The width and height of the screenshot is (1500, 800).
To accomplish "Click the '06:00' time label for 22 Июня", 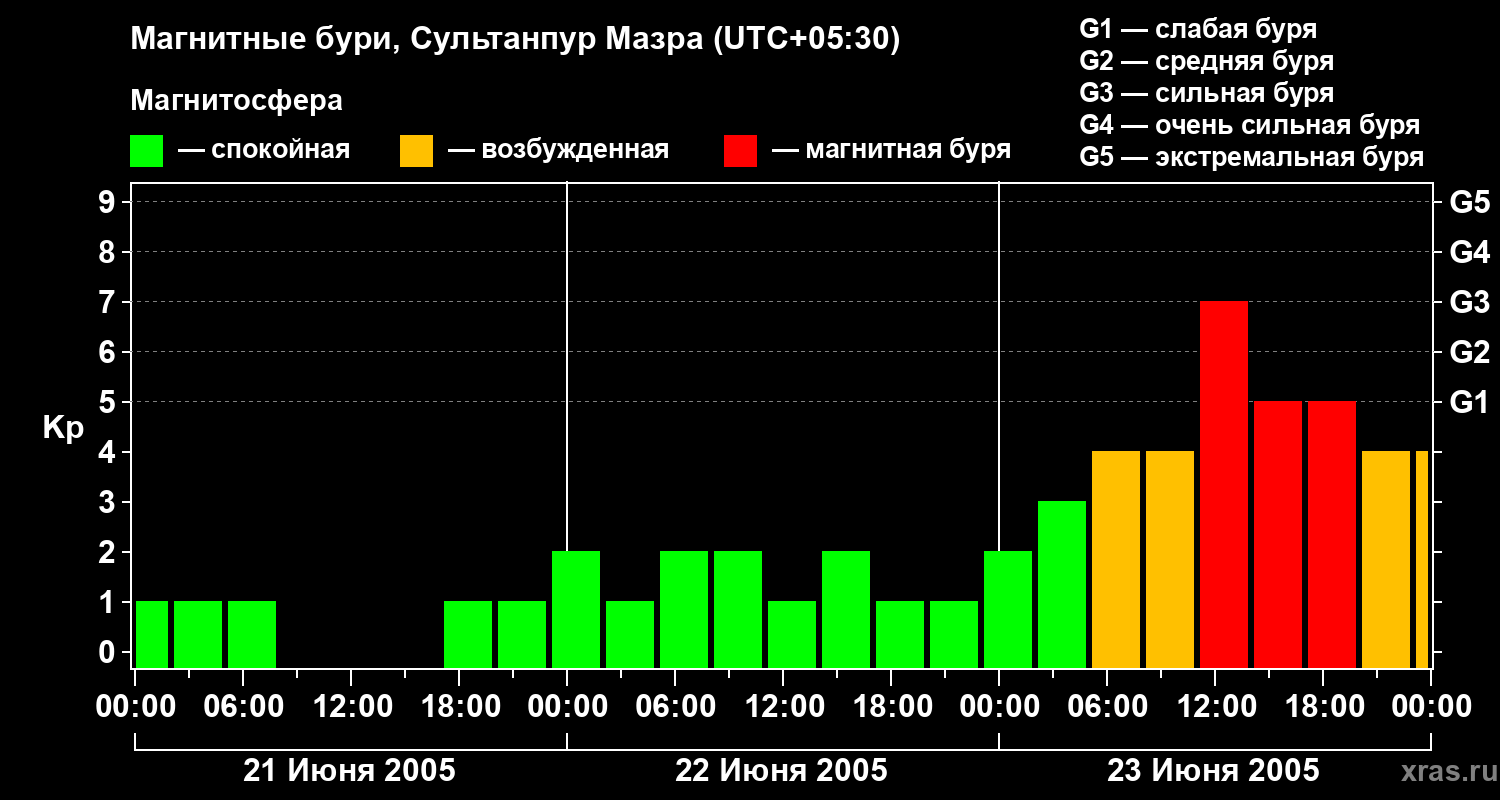I will [676, 707].
